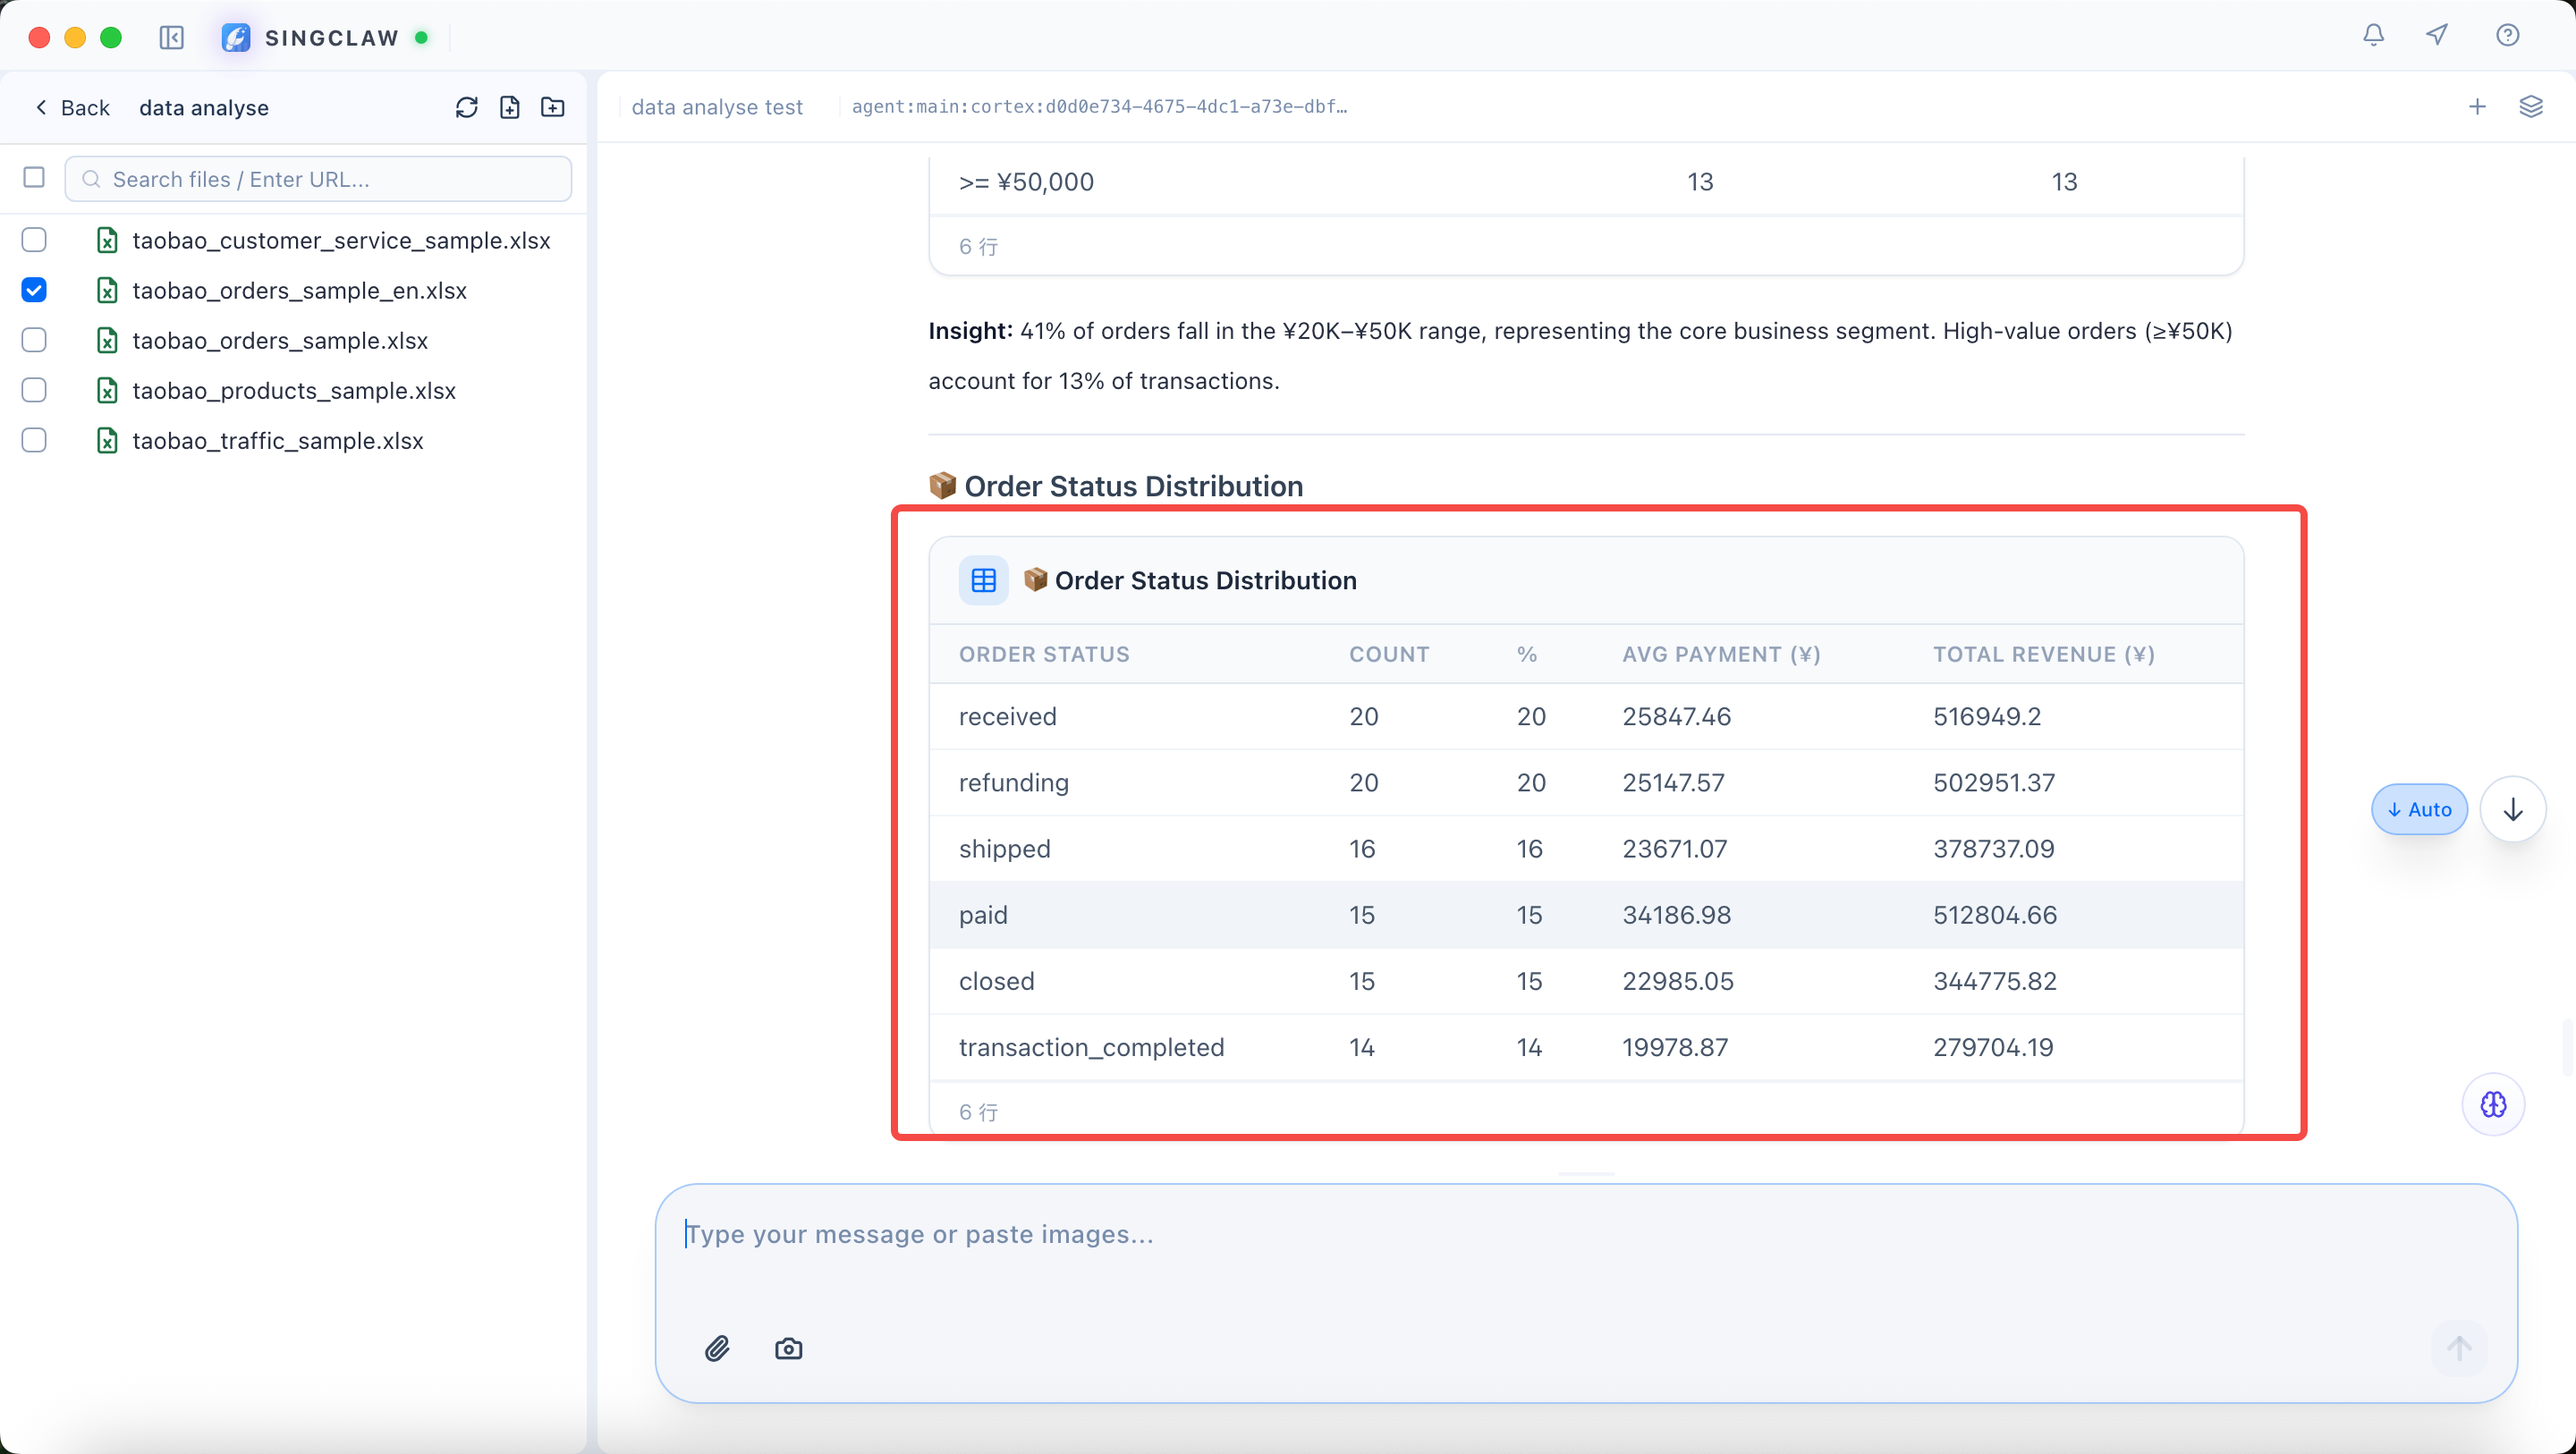Open the help question mark icon
The height and width of the screenshot is (1454, 2576).
2507,36
